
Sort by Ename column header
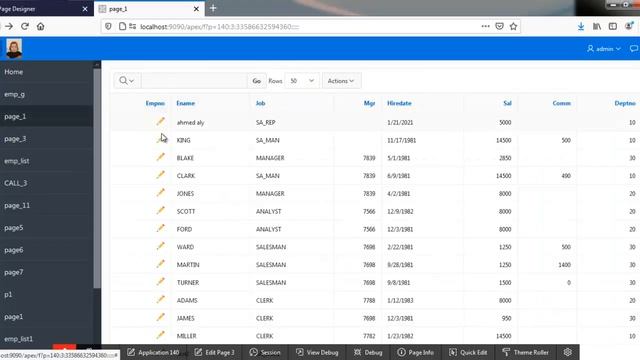(186, 103)
